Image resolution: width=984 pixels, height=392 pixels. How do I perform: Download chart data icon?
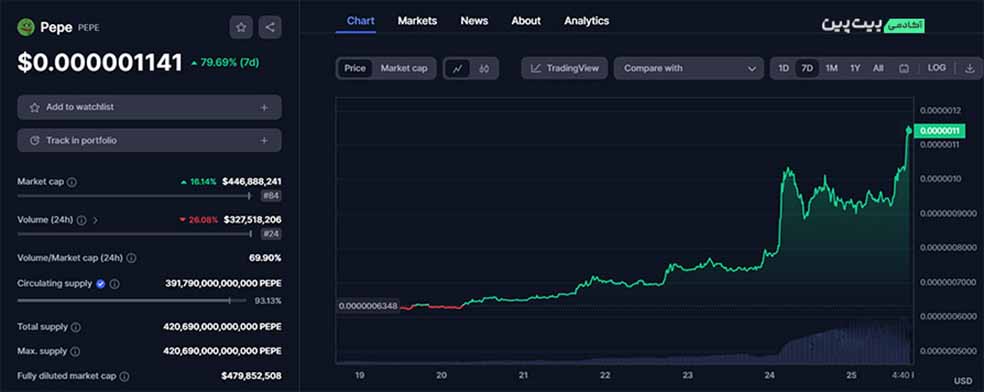[x=970, y=68]
